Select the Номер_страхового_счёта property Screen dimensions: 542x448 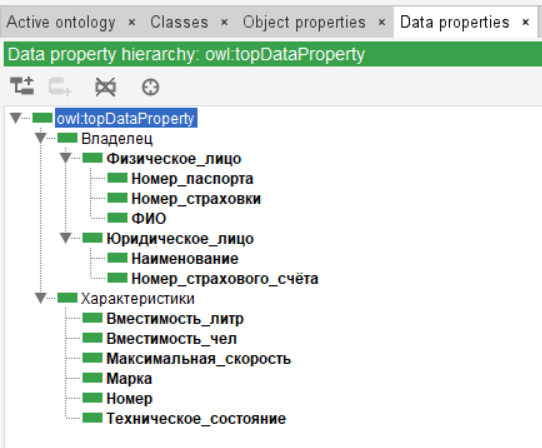click(225, 279)
